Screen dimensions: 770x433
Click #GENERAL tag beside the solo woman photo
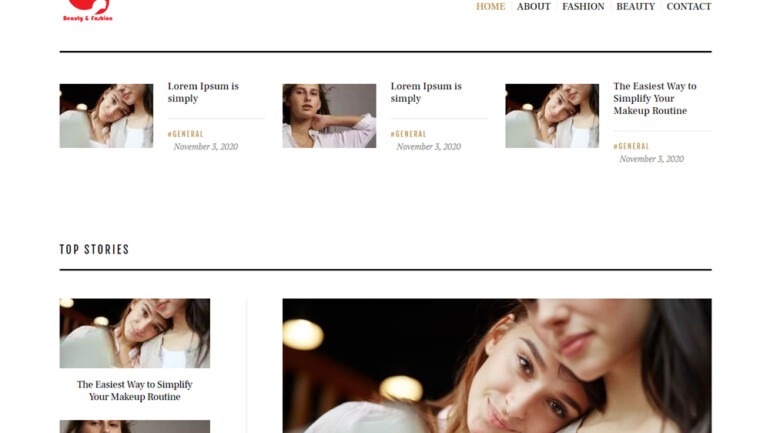coord(408,134)
